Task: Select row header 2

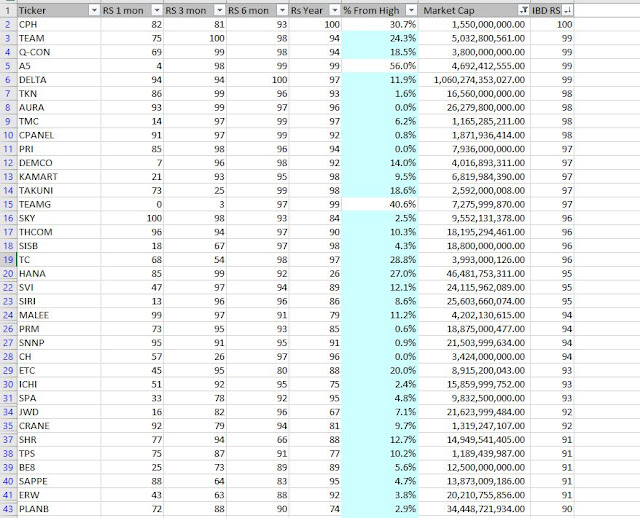Action: click(x=8, y=24)
